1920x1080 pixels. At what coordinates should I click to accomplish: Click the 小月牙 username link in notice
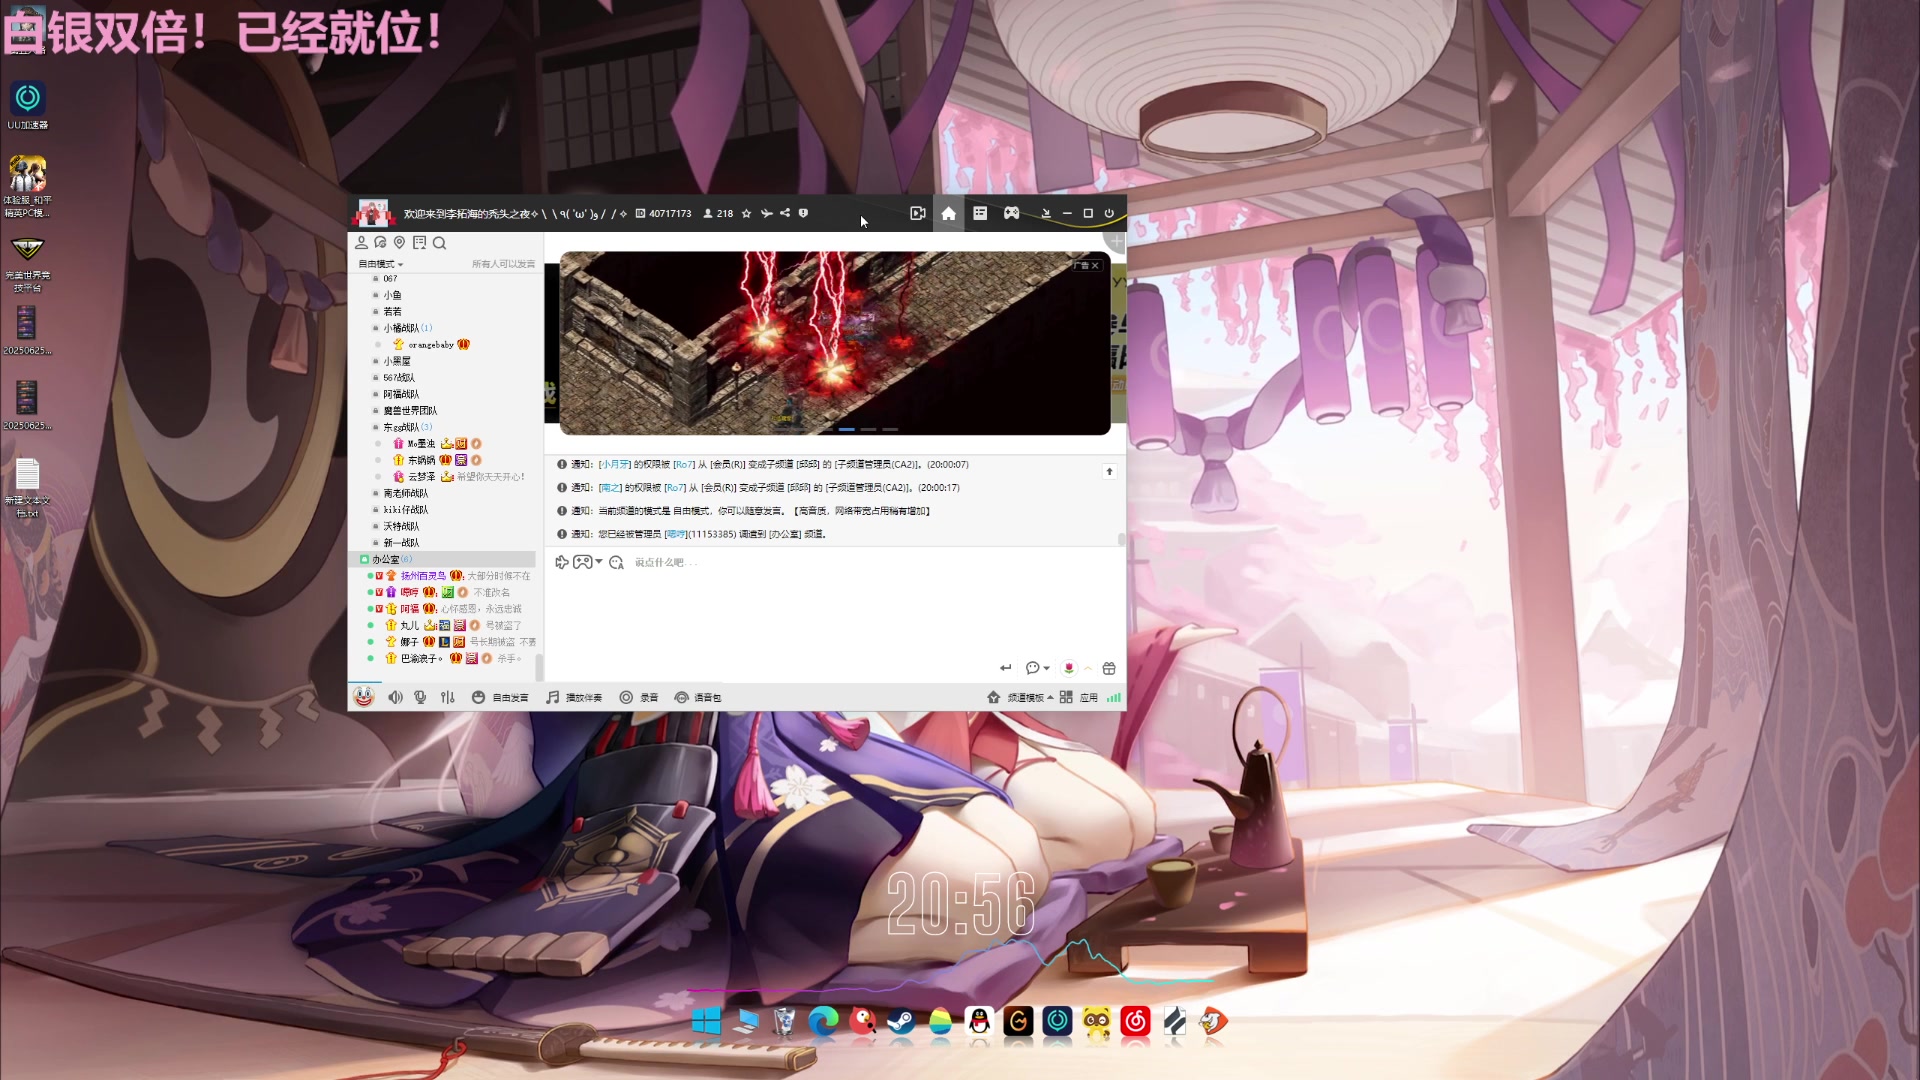tap(614, 464)
